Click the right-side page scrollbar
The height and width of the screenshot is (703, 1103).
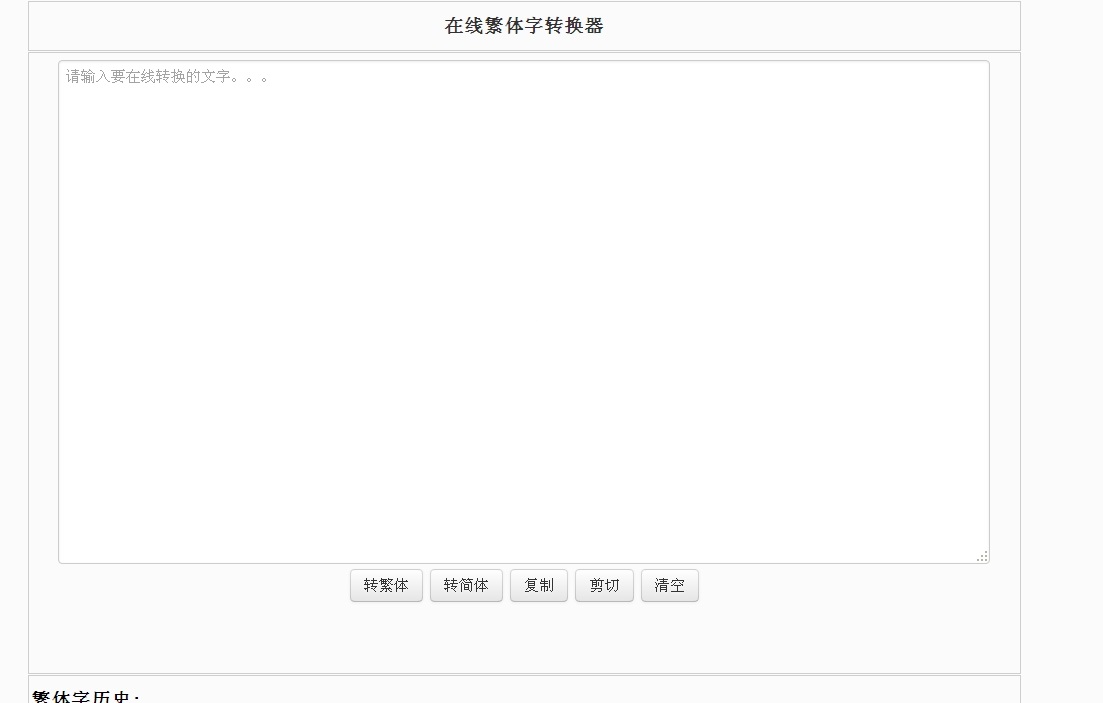point(1096,350)
